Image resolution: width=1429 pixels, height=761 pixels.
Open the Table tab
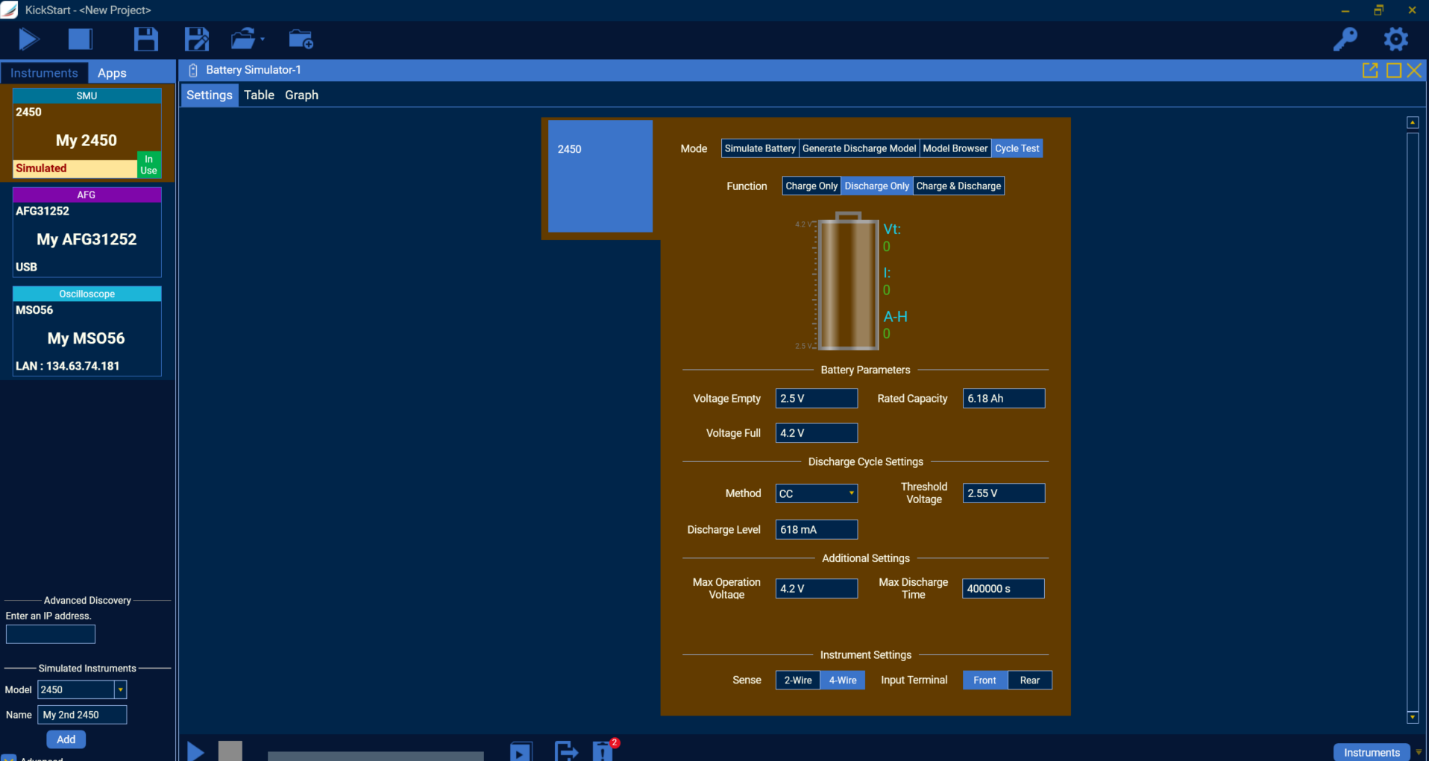click(x=259, y=95)
